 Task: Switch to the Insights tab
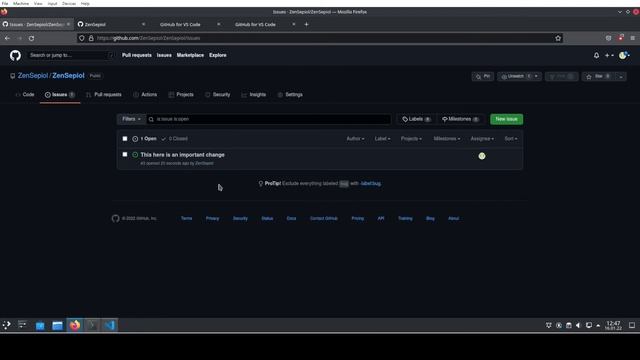[x=253, y=95]
